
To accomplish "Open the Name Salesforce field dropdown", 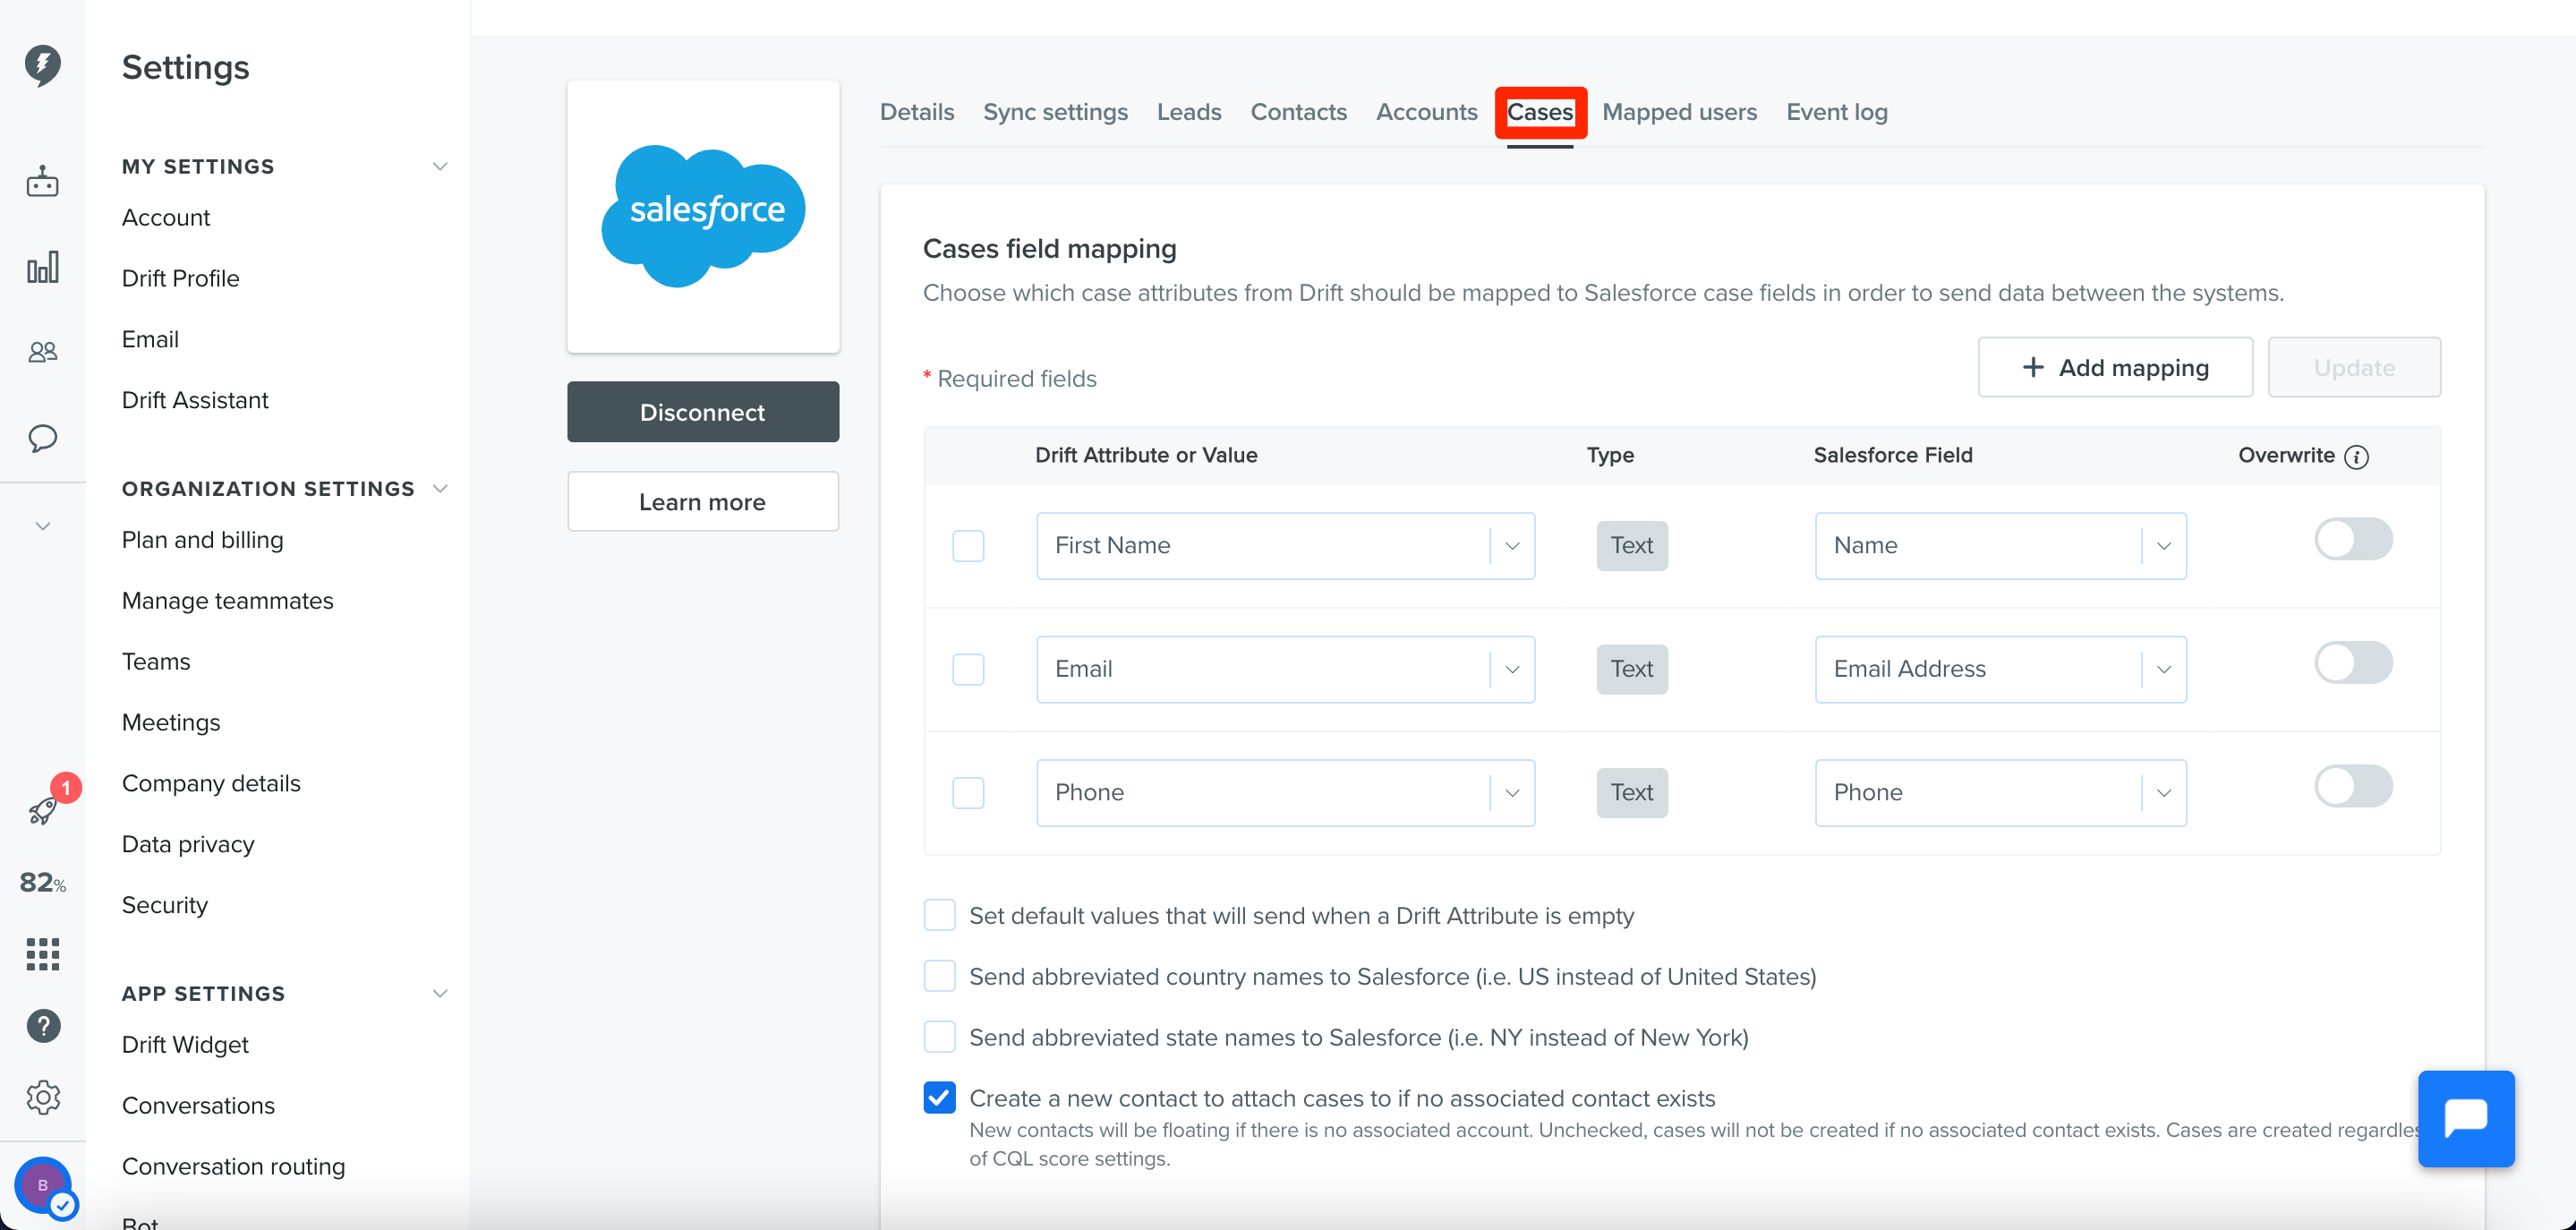I will 2000,546.
